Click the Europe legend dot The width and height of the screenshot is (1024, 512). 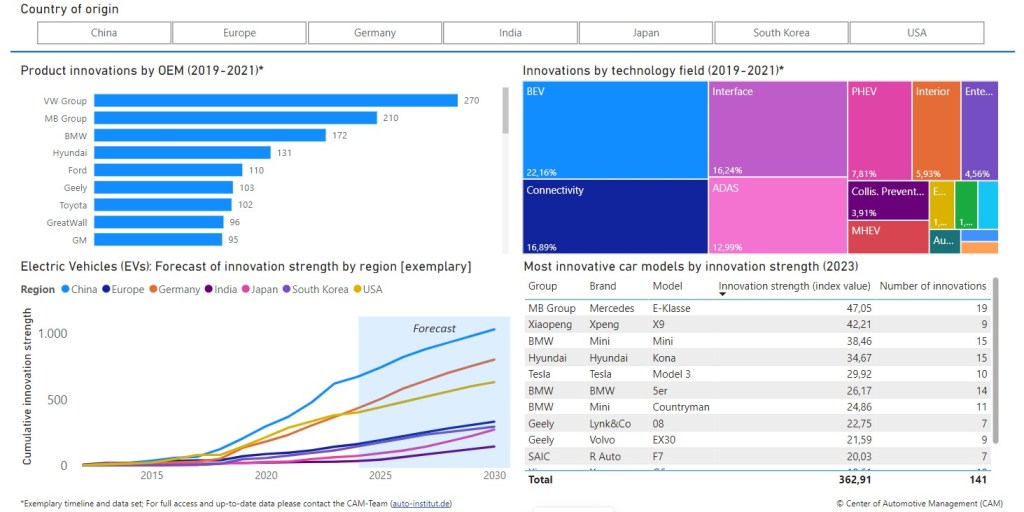coord(107,289)
